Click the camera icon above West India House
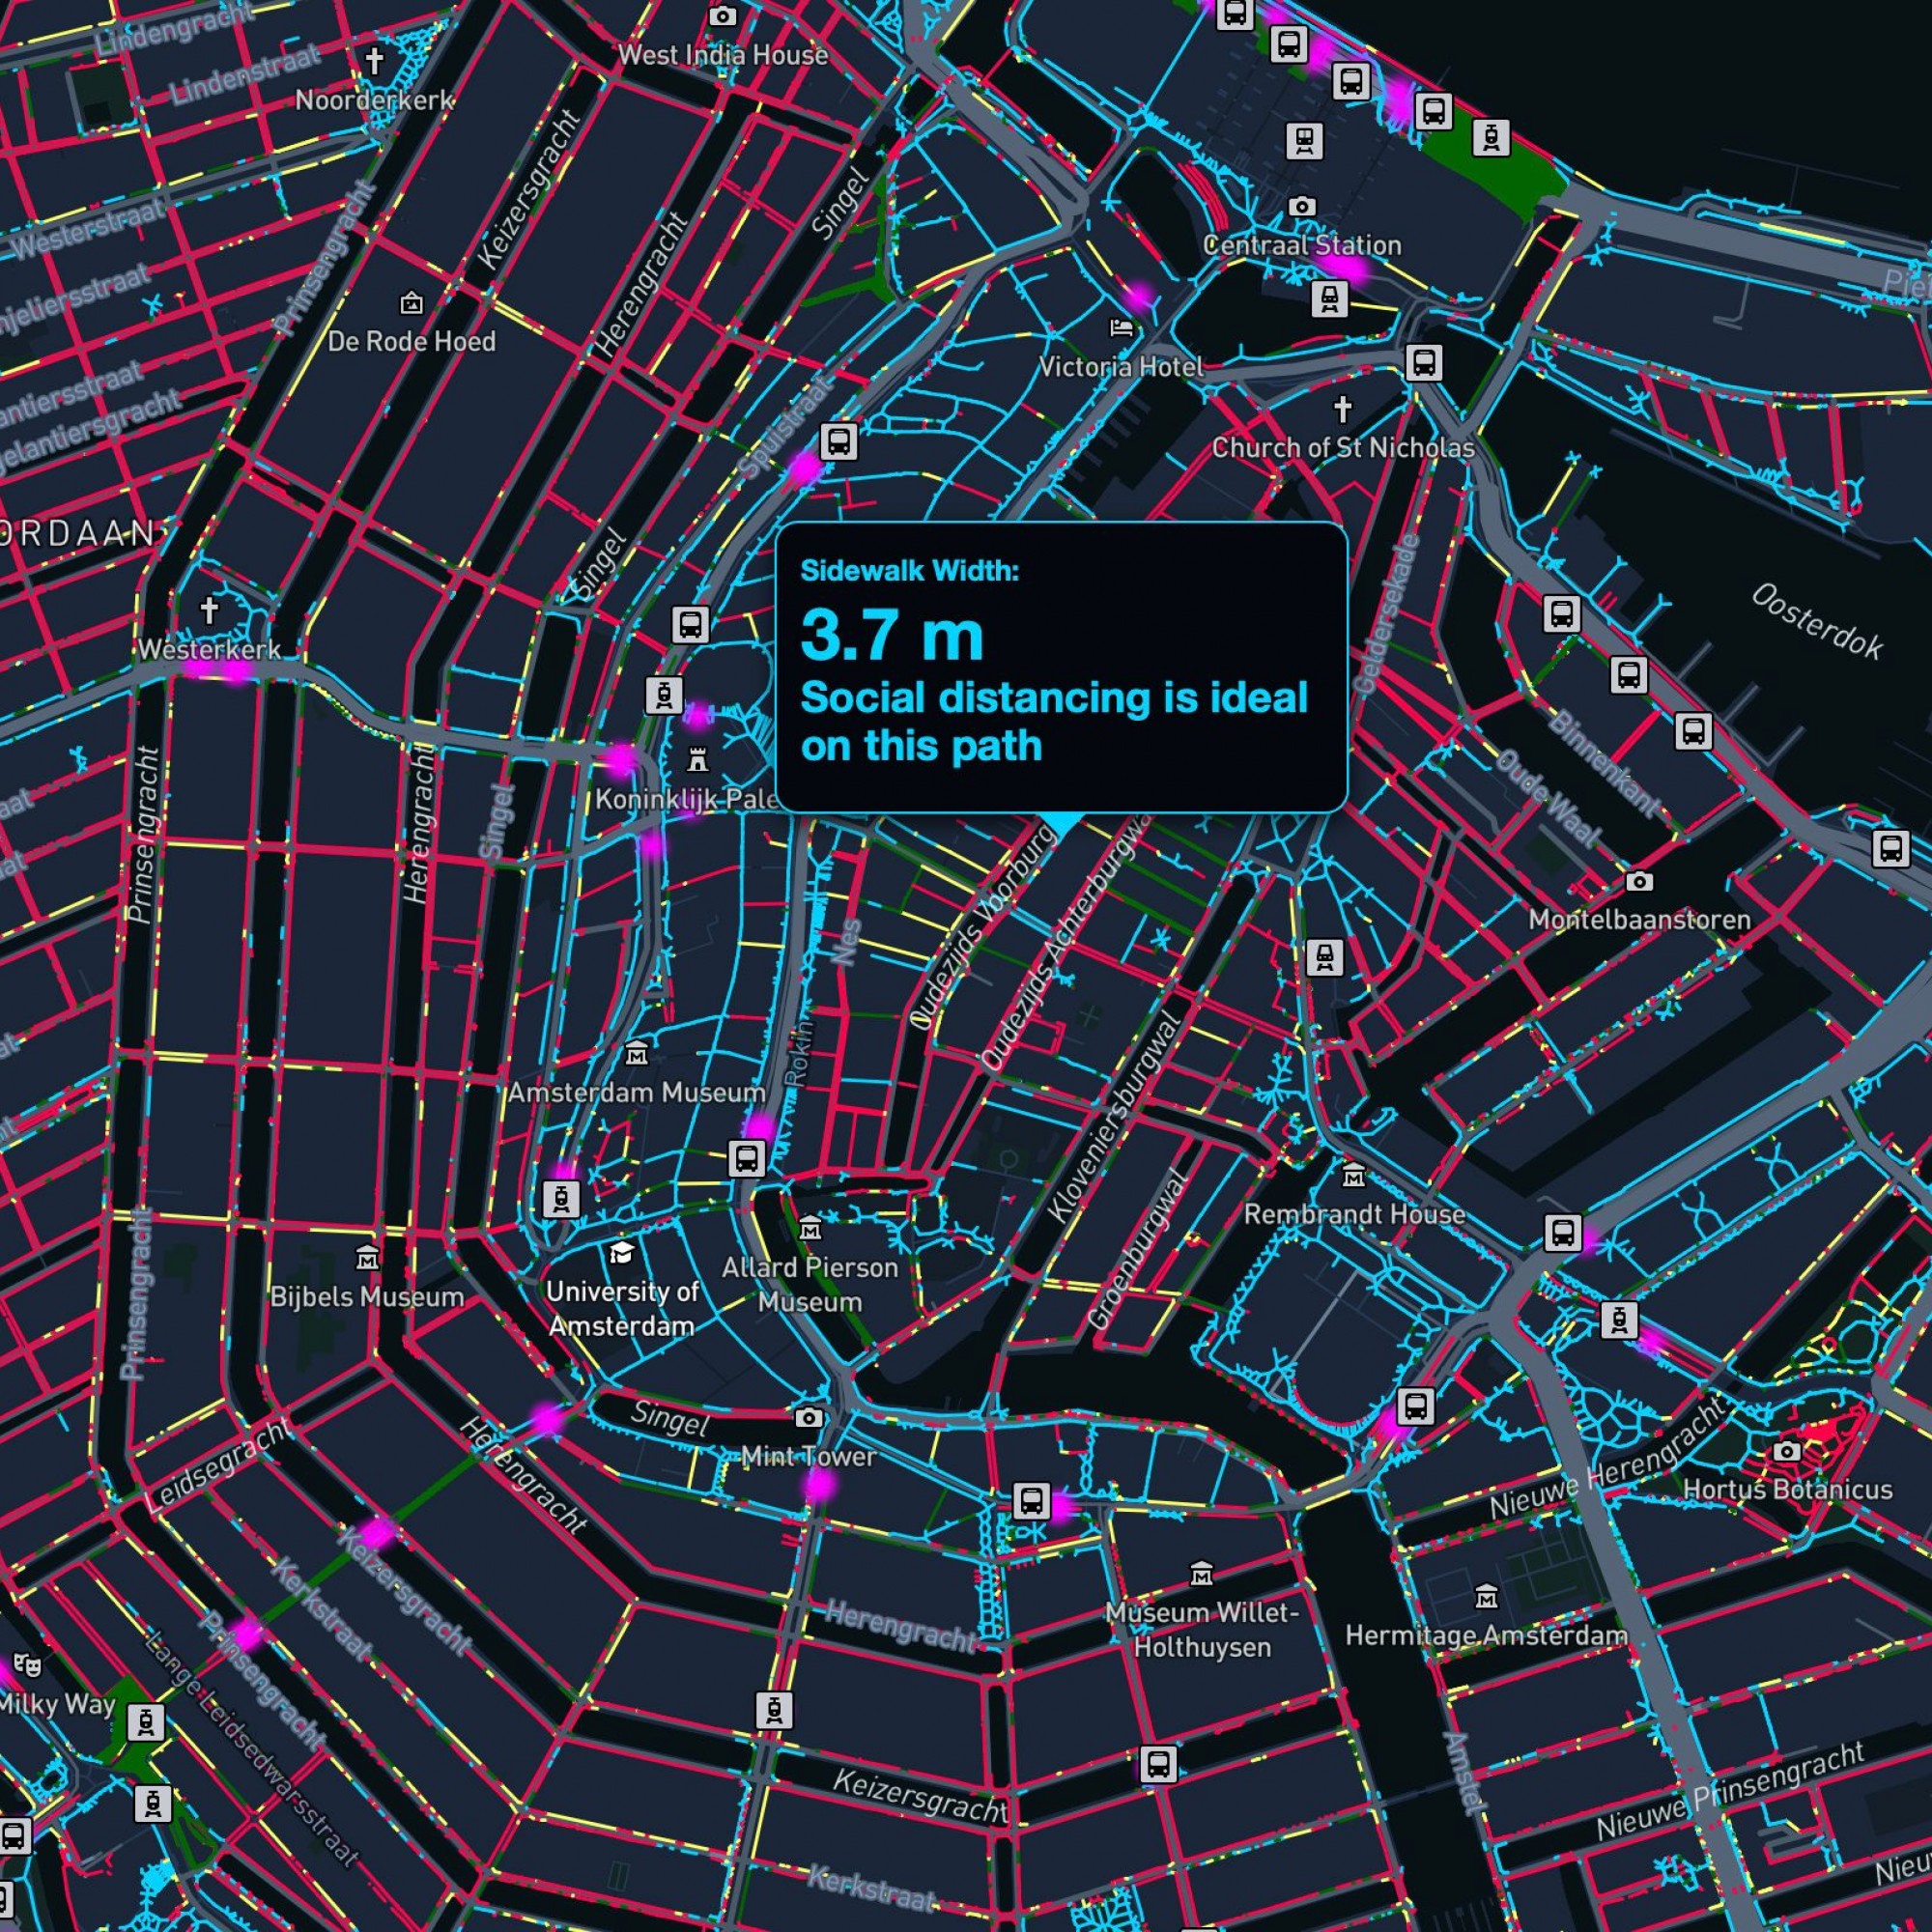The image size is (1932, 1932). pos(722,16)
